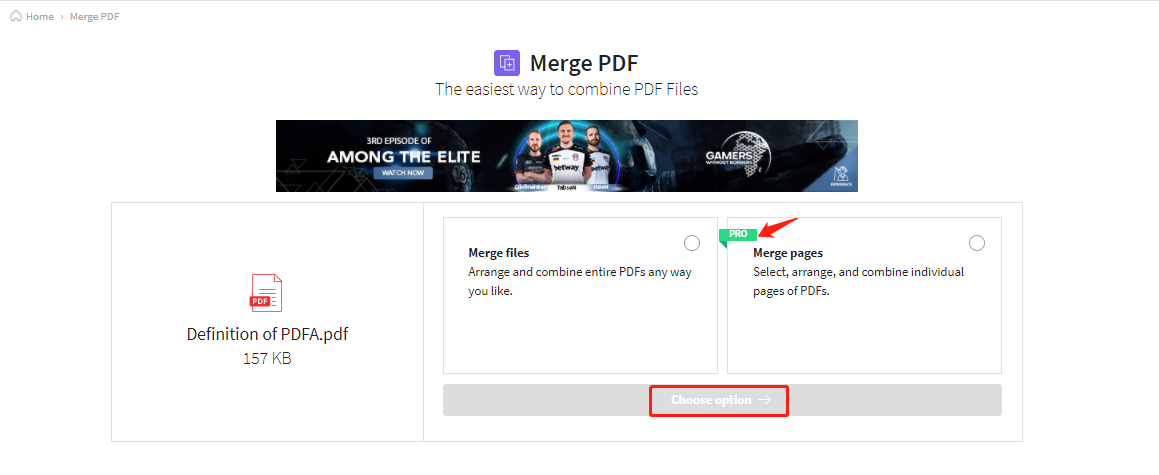Click the Home house icon in breadcrumb
Image resolution: width=1159 pixels, height=475 pixels.
tap(16, 16)
